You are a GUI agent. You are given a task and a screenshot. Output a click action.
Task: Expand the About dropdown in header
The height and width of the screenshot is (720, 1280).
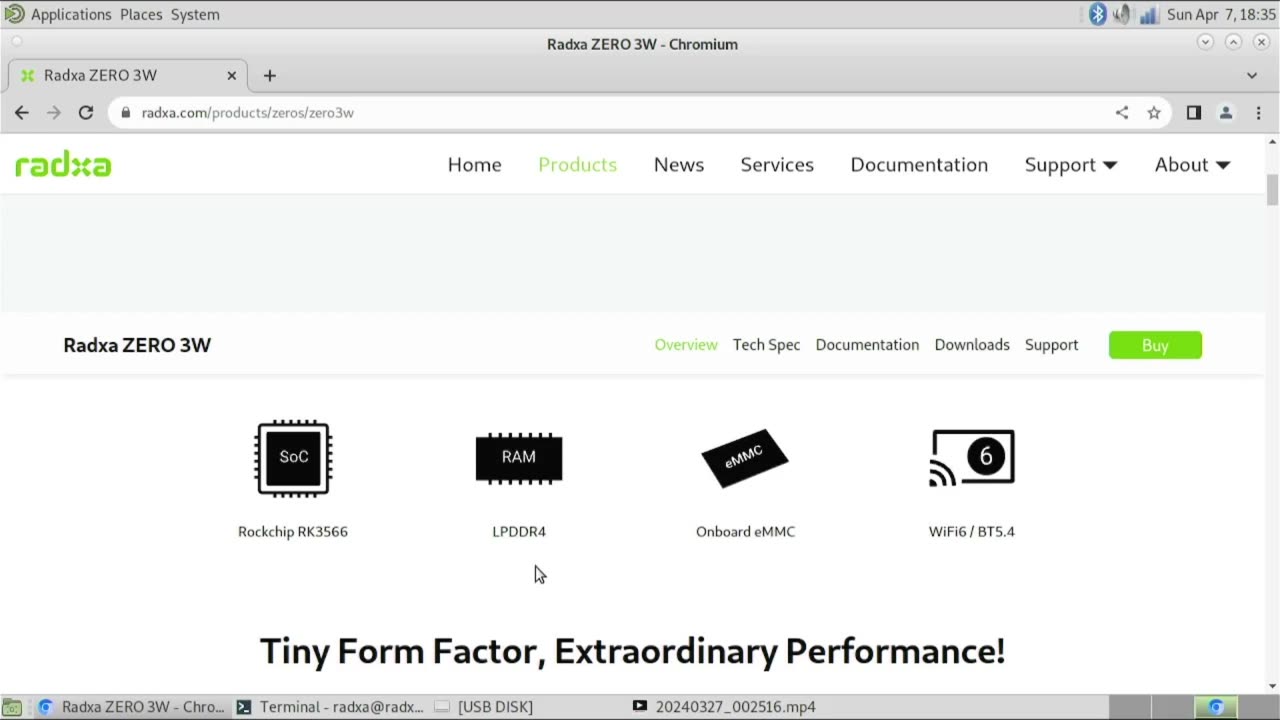point(1192,165)
